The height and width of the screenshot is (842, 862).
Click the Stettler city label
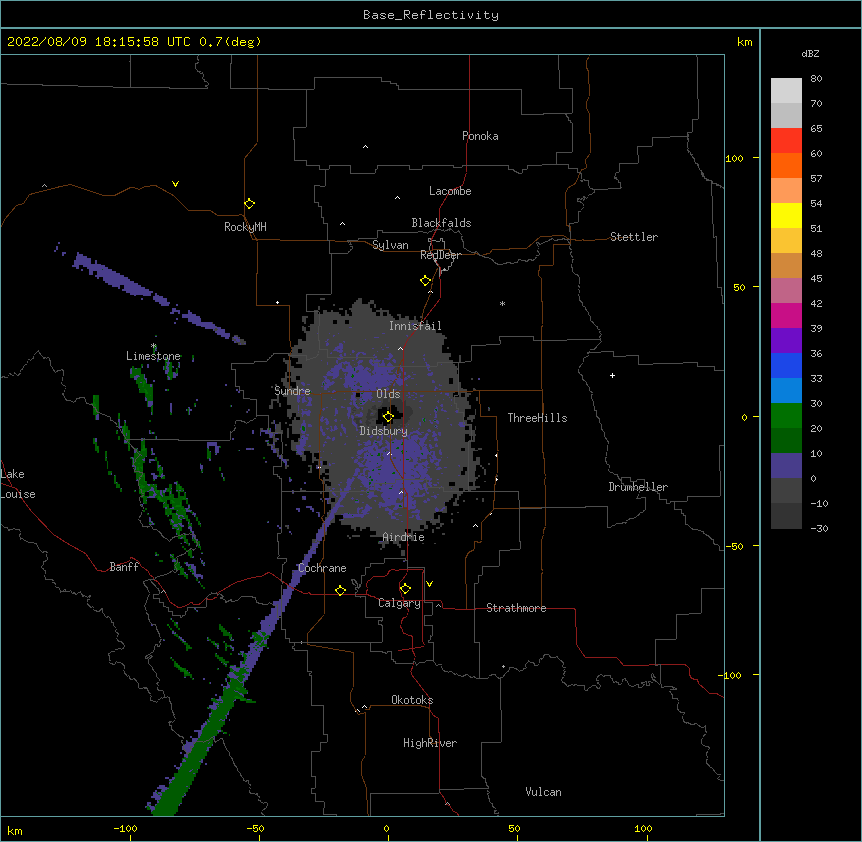[634, 237]
